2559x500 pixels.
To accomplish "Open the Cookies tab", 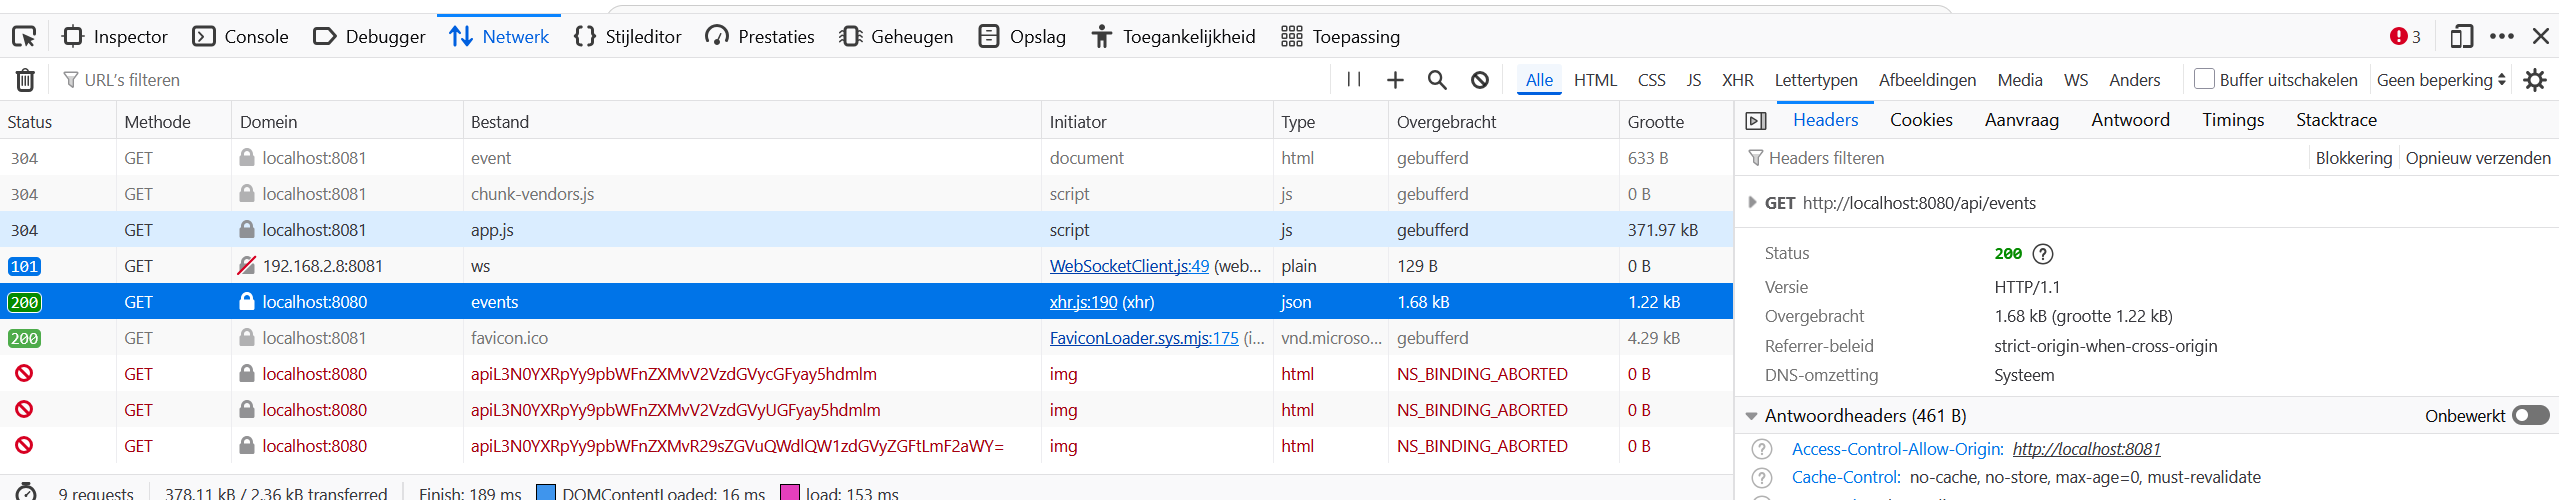I will click(1921, 120).
